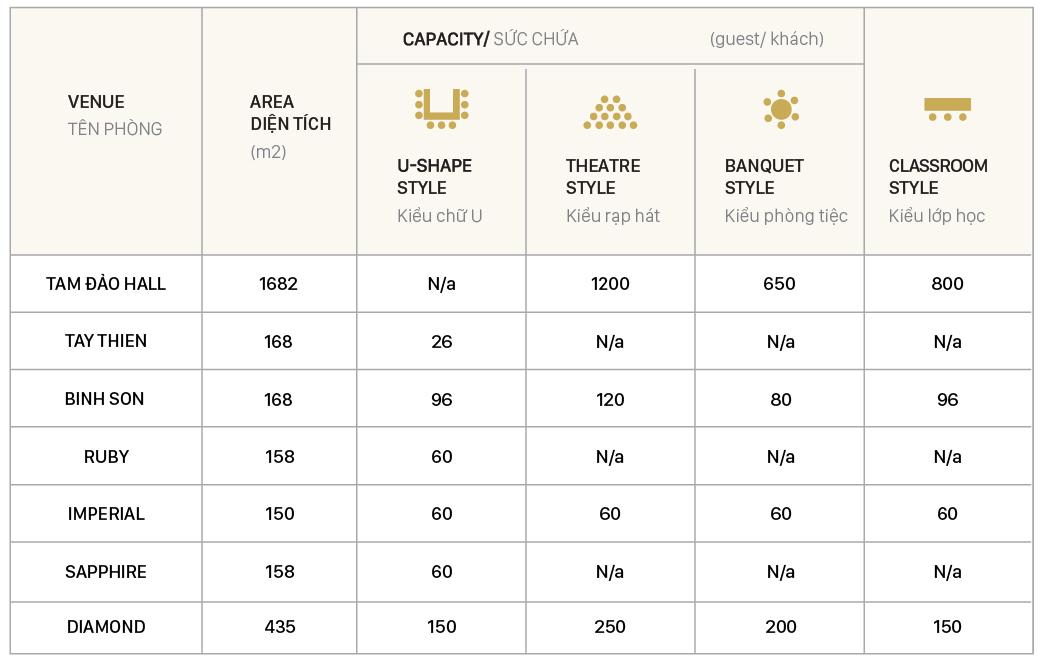Select the BINH SON venue name
The image size is (1044, 664).
[105, 399]
